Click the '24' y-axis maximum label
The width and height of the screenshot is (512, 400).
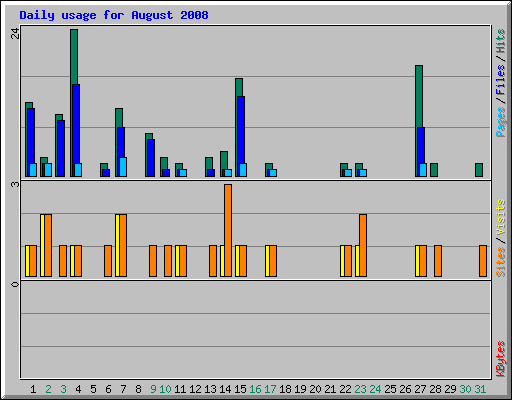pyautogui.click(x=15, y=33)
